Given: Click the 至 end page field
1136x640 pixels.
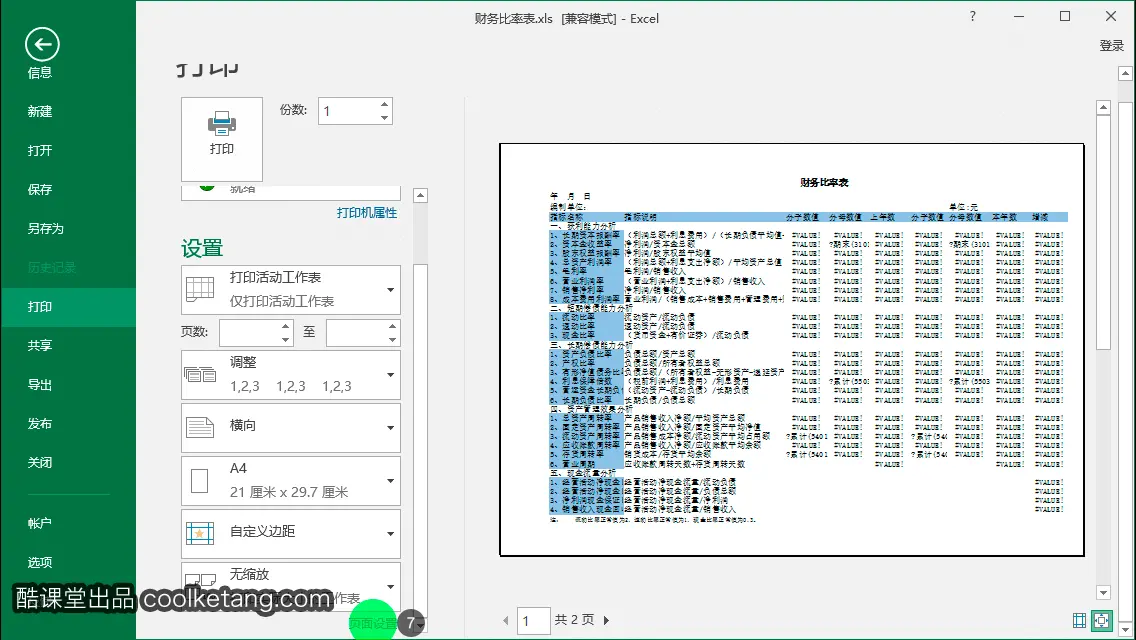Looking at the screenshot, I should pos(356,333).
